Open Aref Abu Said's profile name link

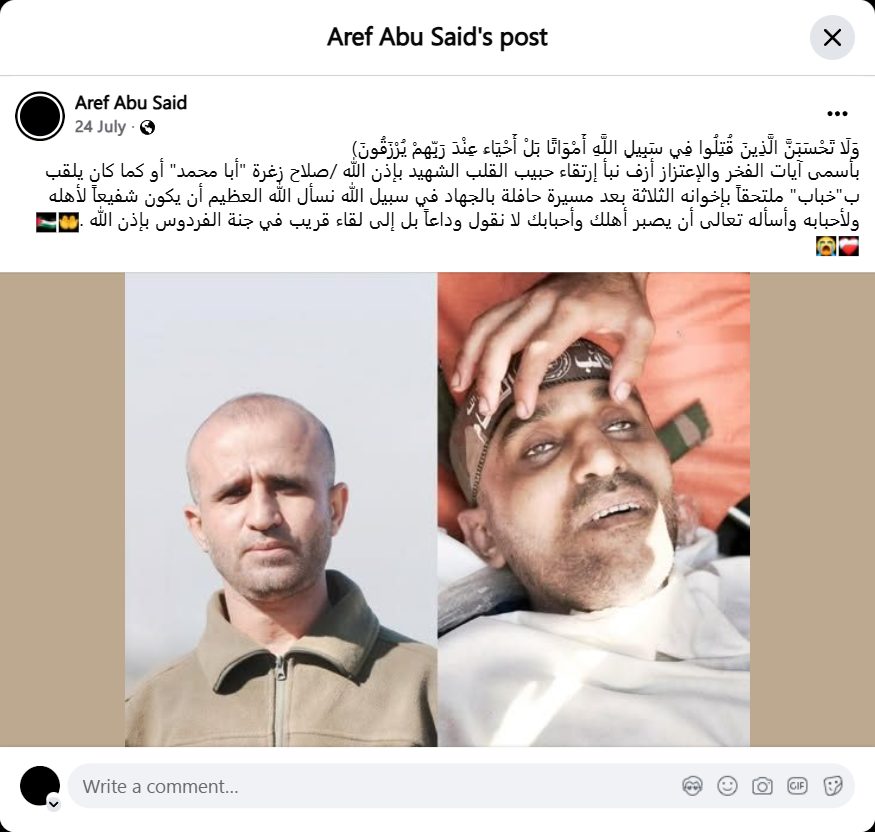[x=131, y=103]
